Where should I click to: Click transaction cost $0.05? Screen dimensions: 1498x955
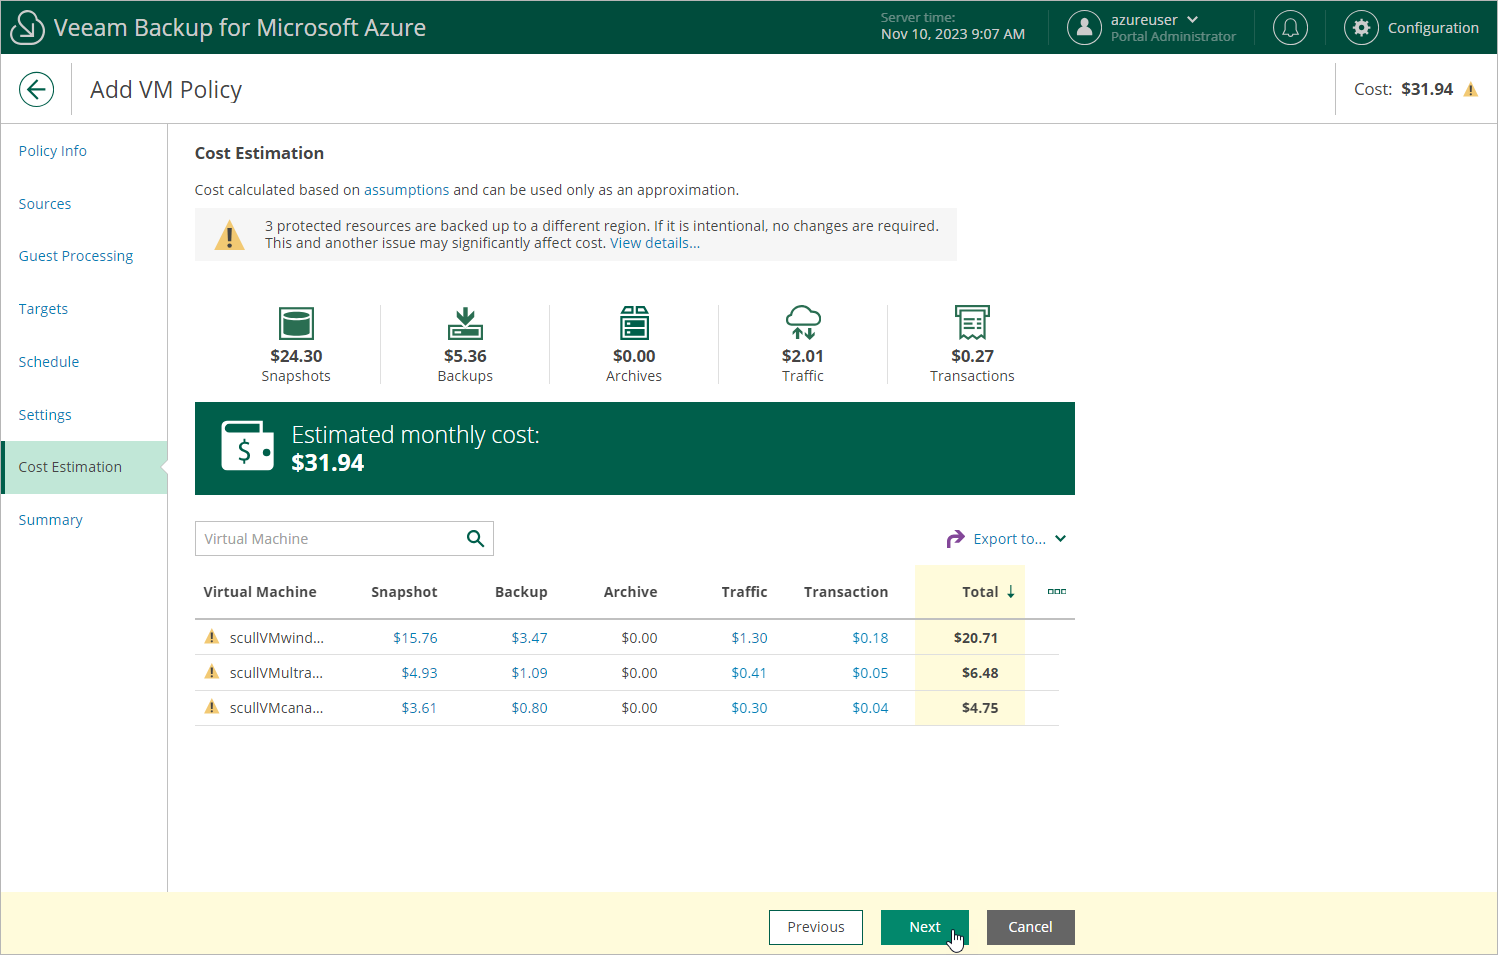(x=870, y=673)
